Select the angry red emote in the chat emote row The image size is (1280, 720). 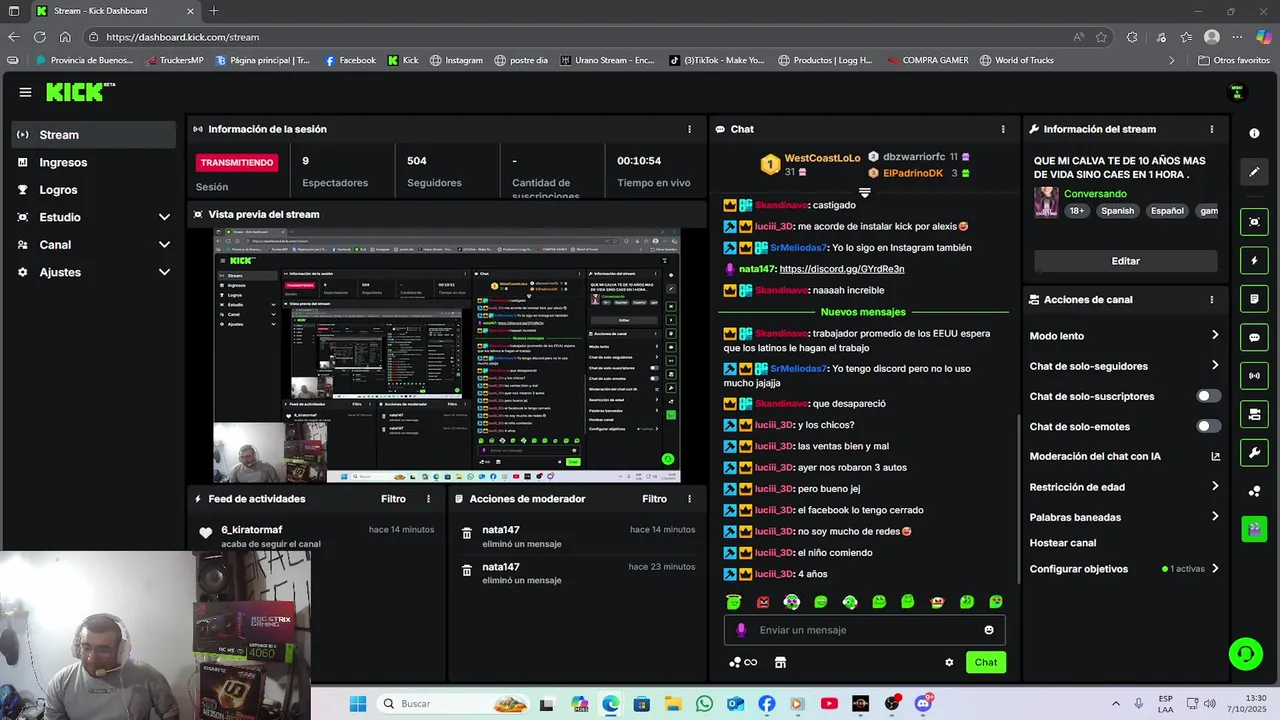tap(763, 602)
